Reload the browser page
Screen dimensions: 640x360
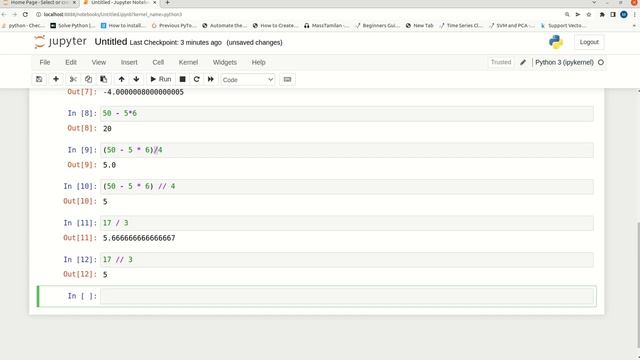tap(25, 14)
